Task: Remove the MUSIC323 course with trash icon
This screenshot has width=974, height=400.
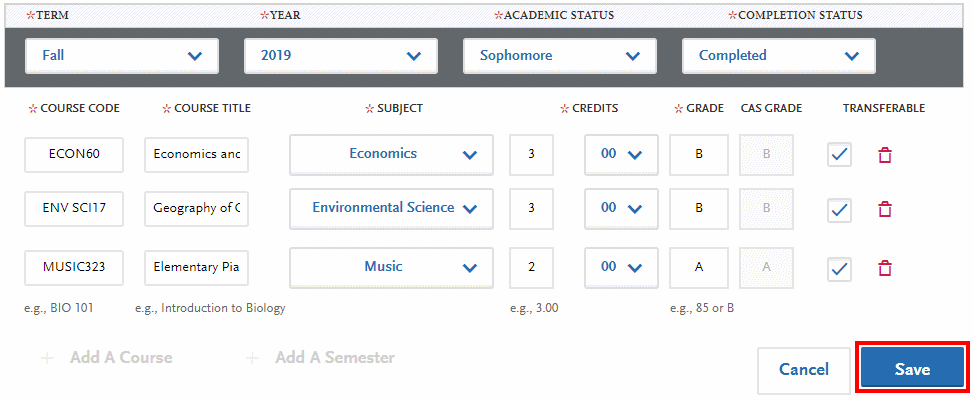Action: [884, 268]
